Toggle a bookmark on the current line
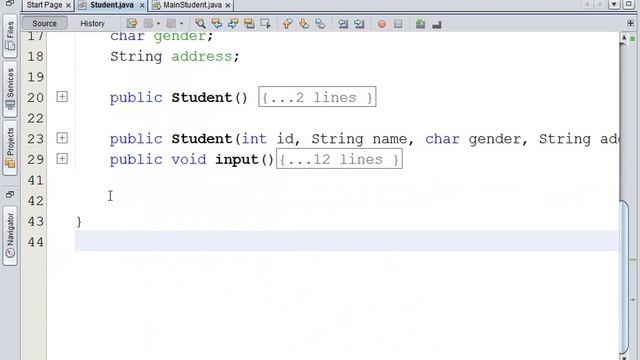This screenshot has height=360, width=640. (320, 24)
